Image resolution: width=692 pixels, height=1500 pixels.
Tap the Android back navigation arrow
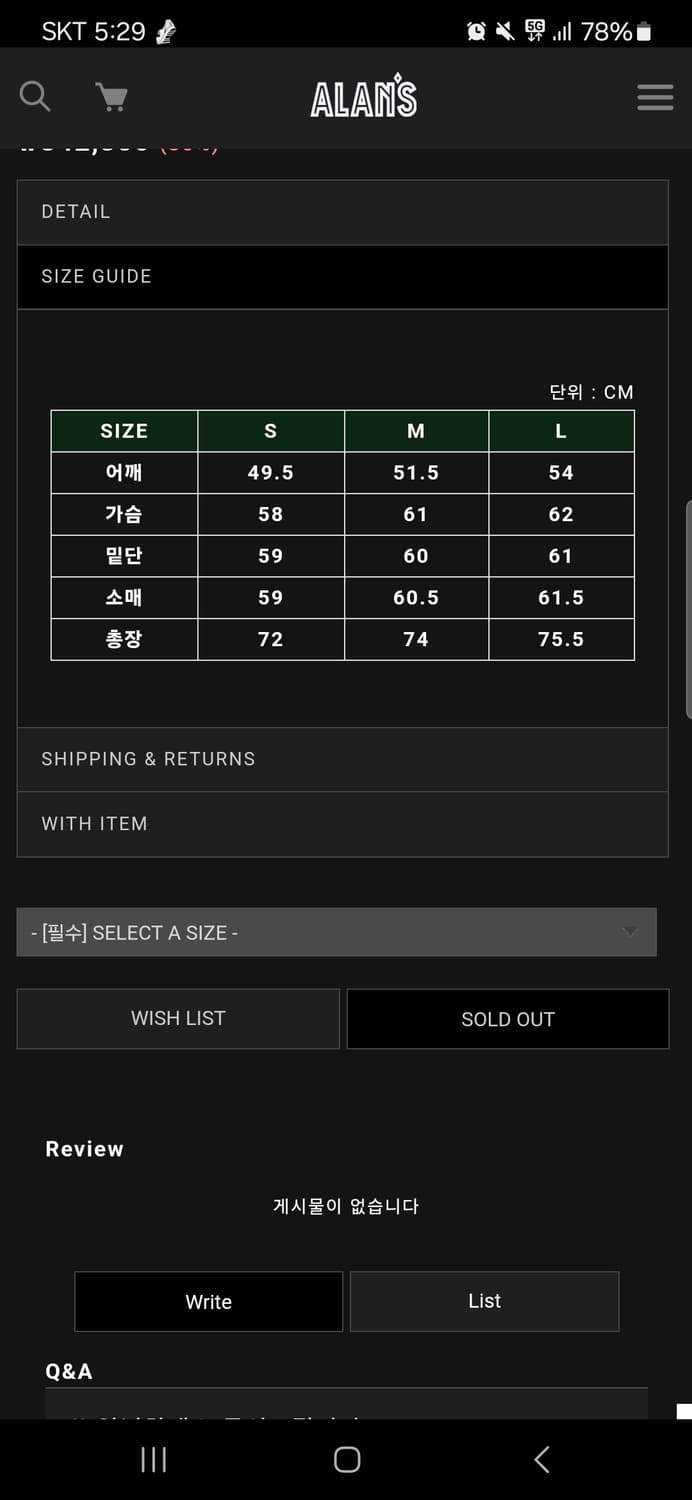[x=541, y=1459]
